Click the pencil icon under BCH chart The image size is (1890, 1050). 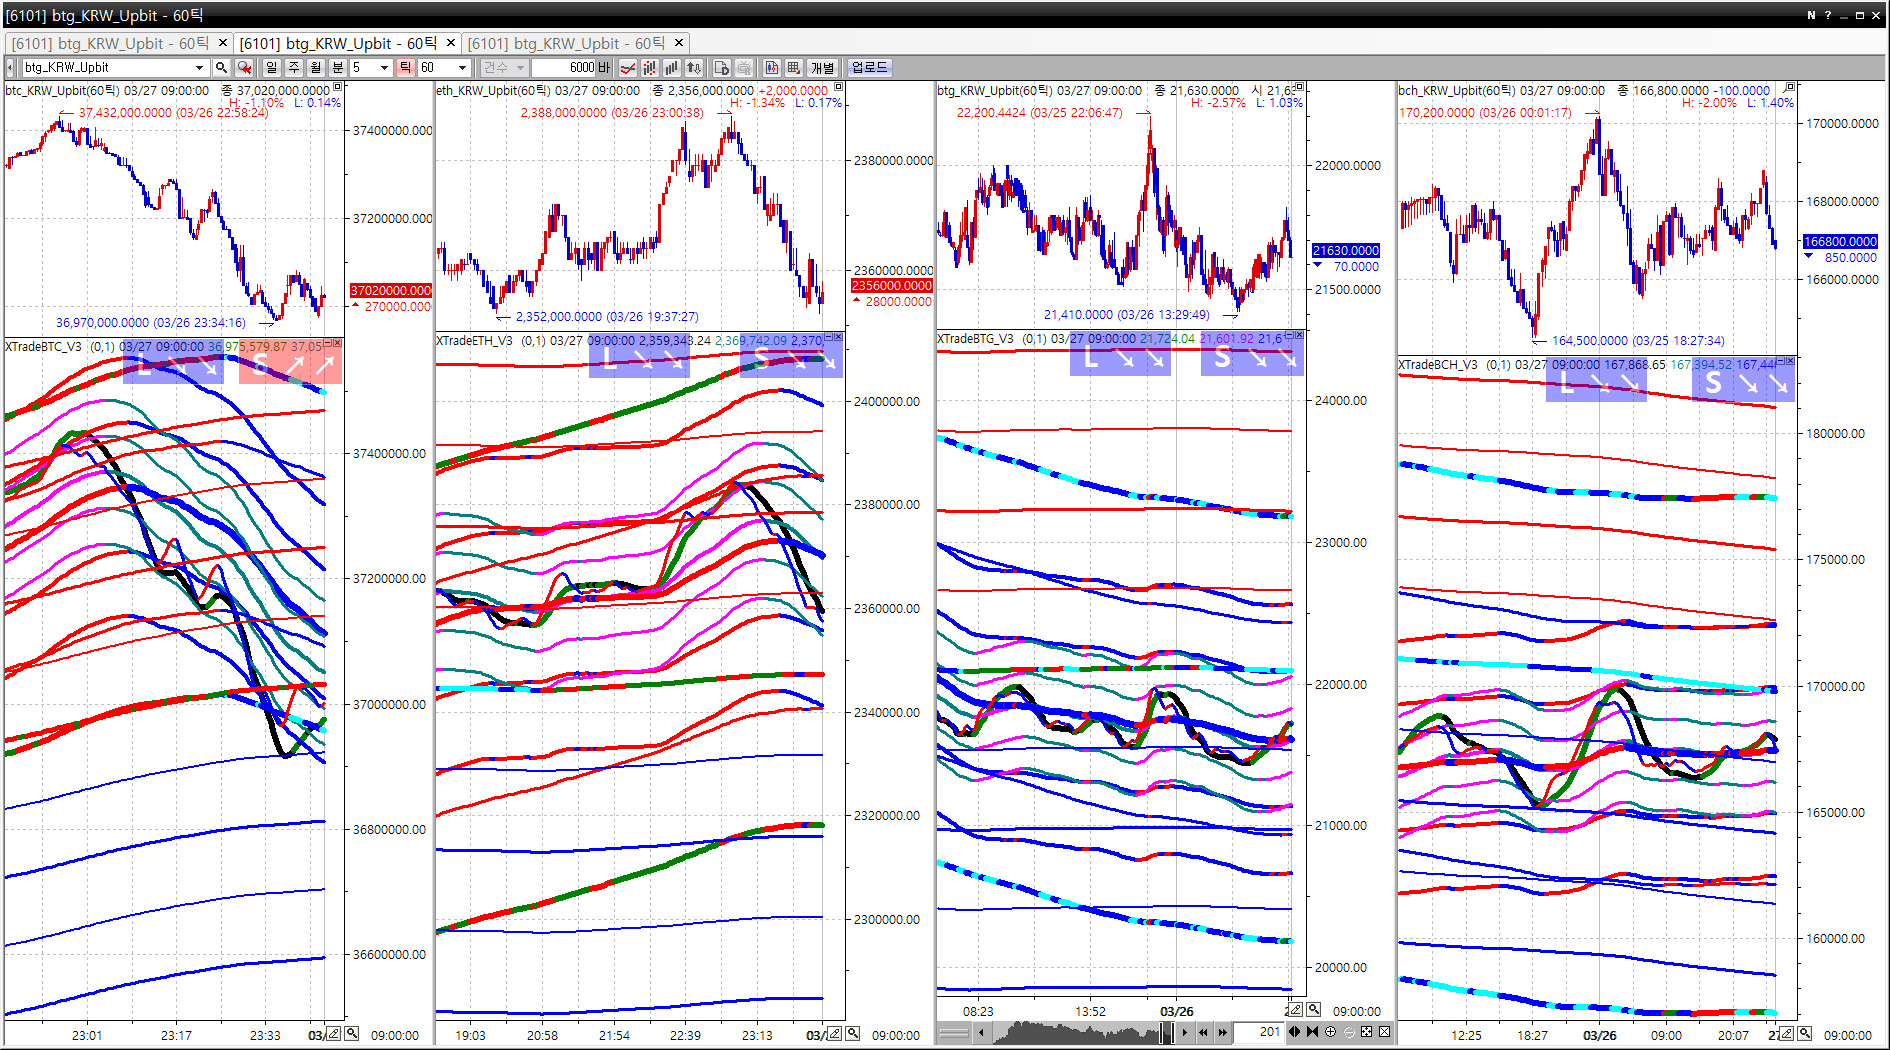[x=1786, y=1034]
